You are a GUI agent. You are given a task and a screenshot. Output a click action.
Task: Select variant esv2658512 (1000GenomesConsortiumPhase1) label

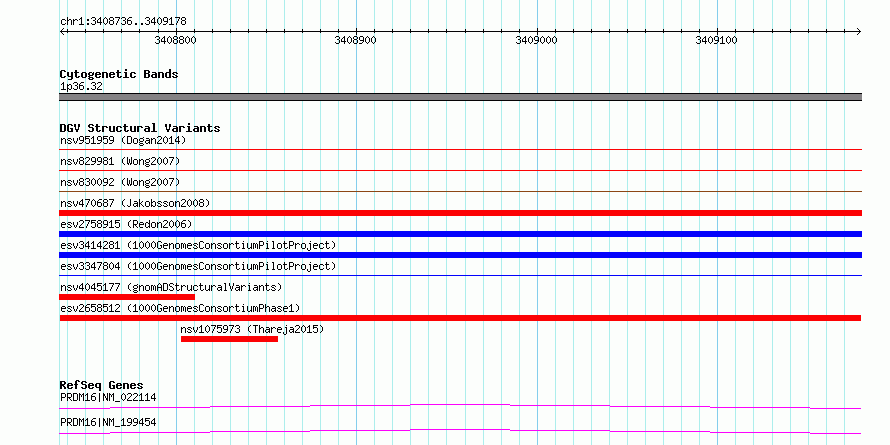[x=180, y=308]
